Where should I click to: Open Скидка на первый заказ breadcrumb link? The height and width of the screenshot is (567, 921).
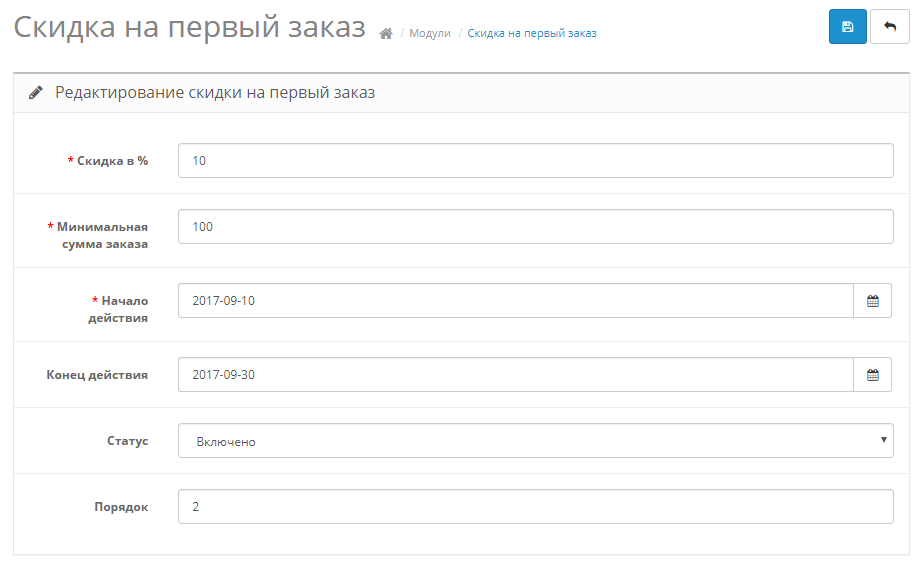pos(532,33)
